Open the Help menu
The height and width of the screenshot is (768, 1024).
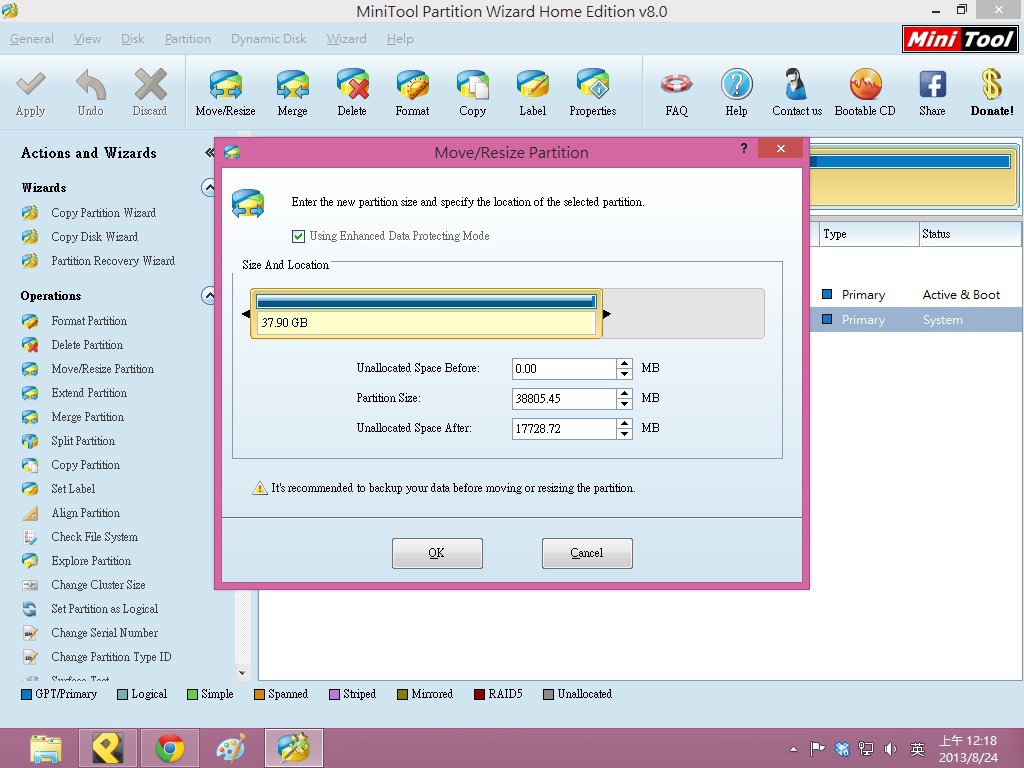(x=400, y=39)
